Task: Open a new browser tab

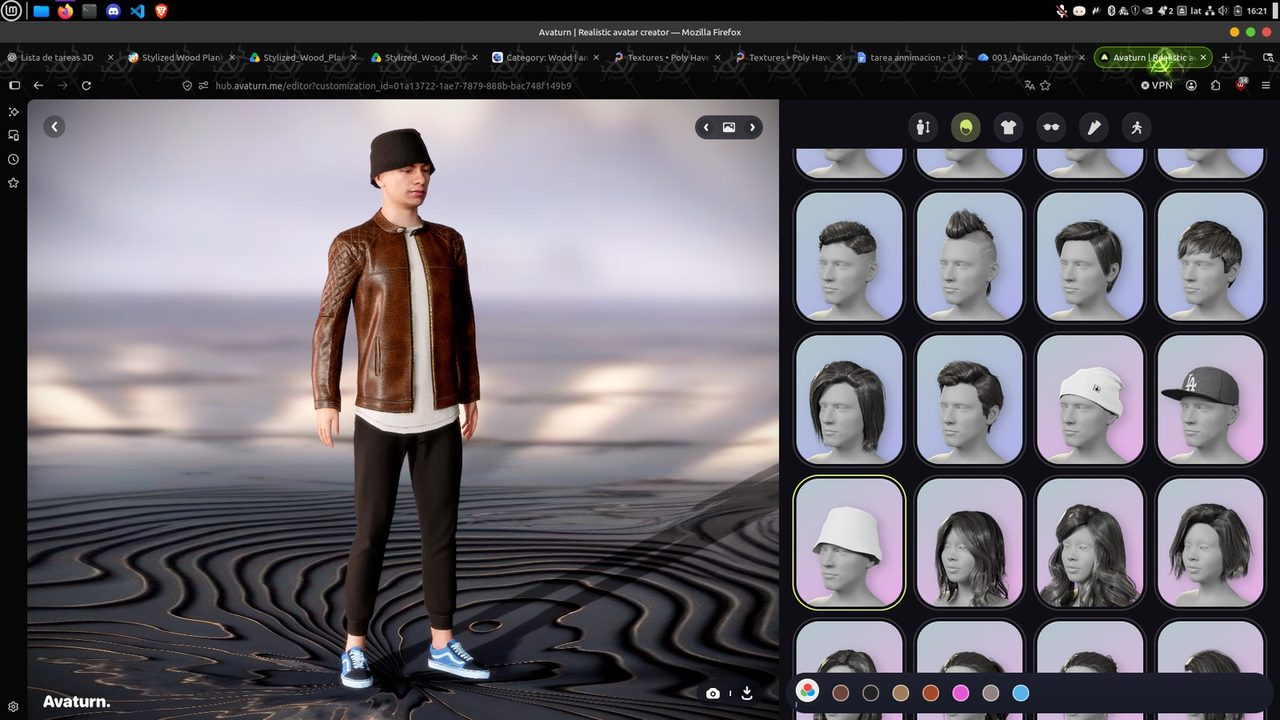Action: [1226, 58]
